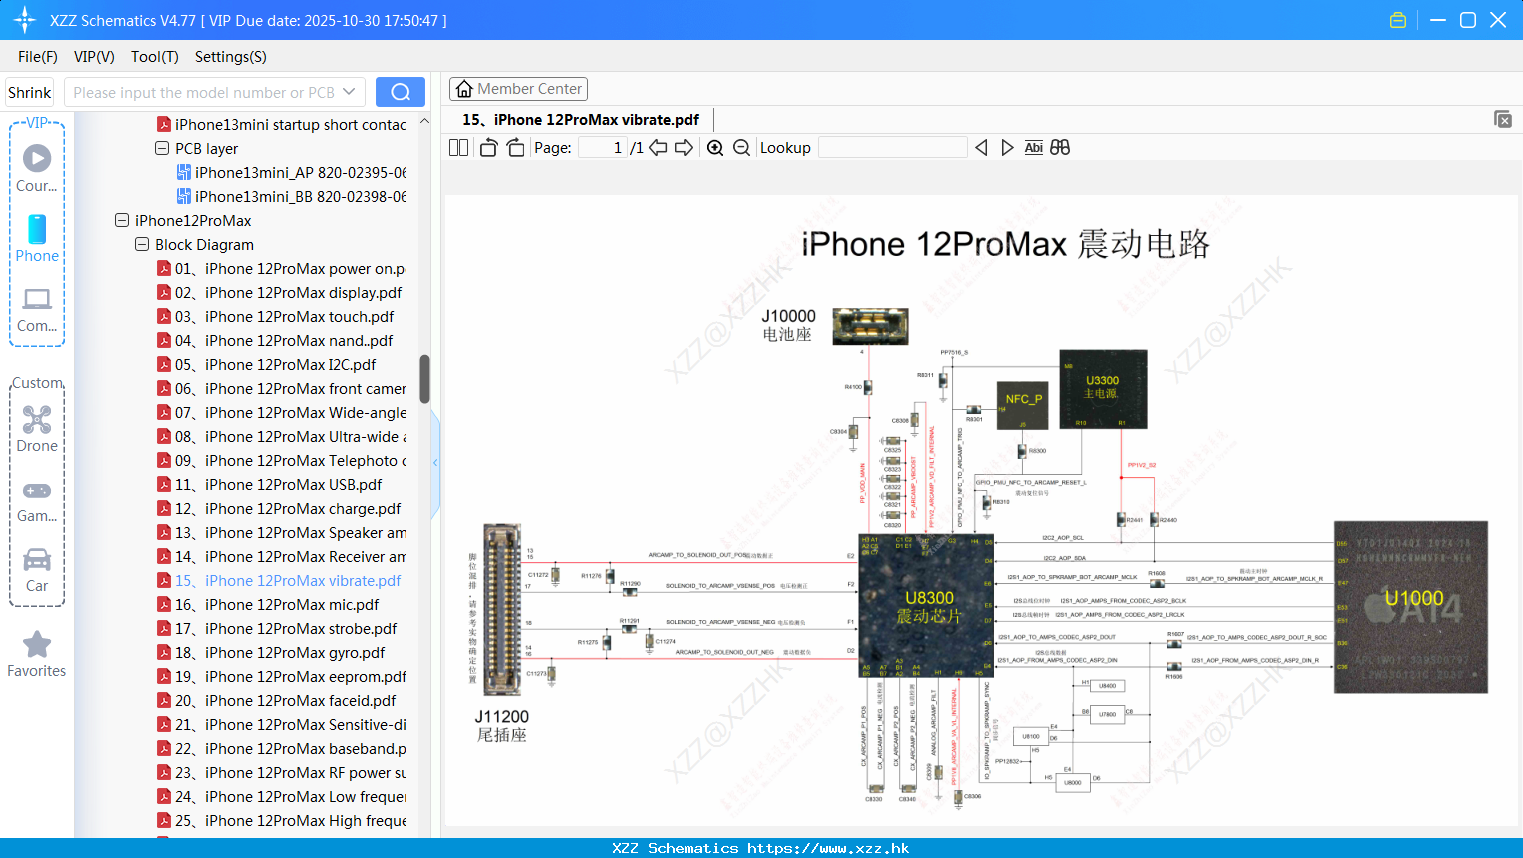Go to next page arrow

pos(684,148)
